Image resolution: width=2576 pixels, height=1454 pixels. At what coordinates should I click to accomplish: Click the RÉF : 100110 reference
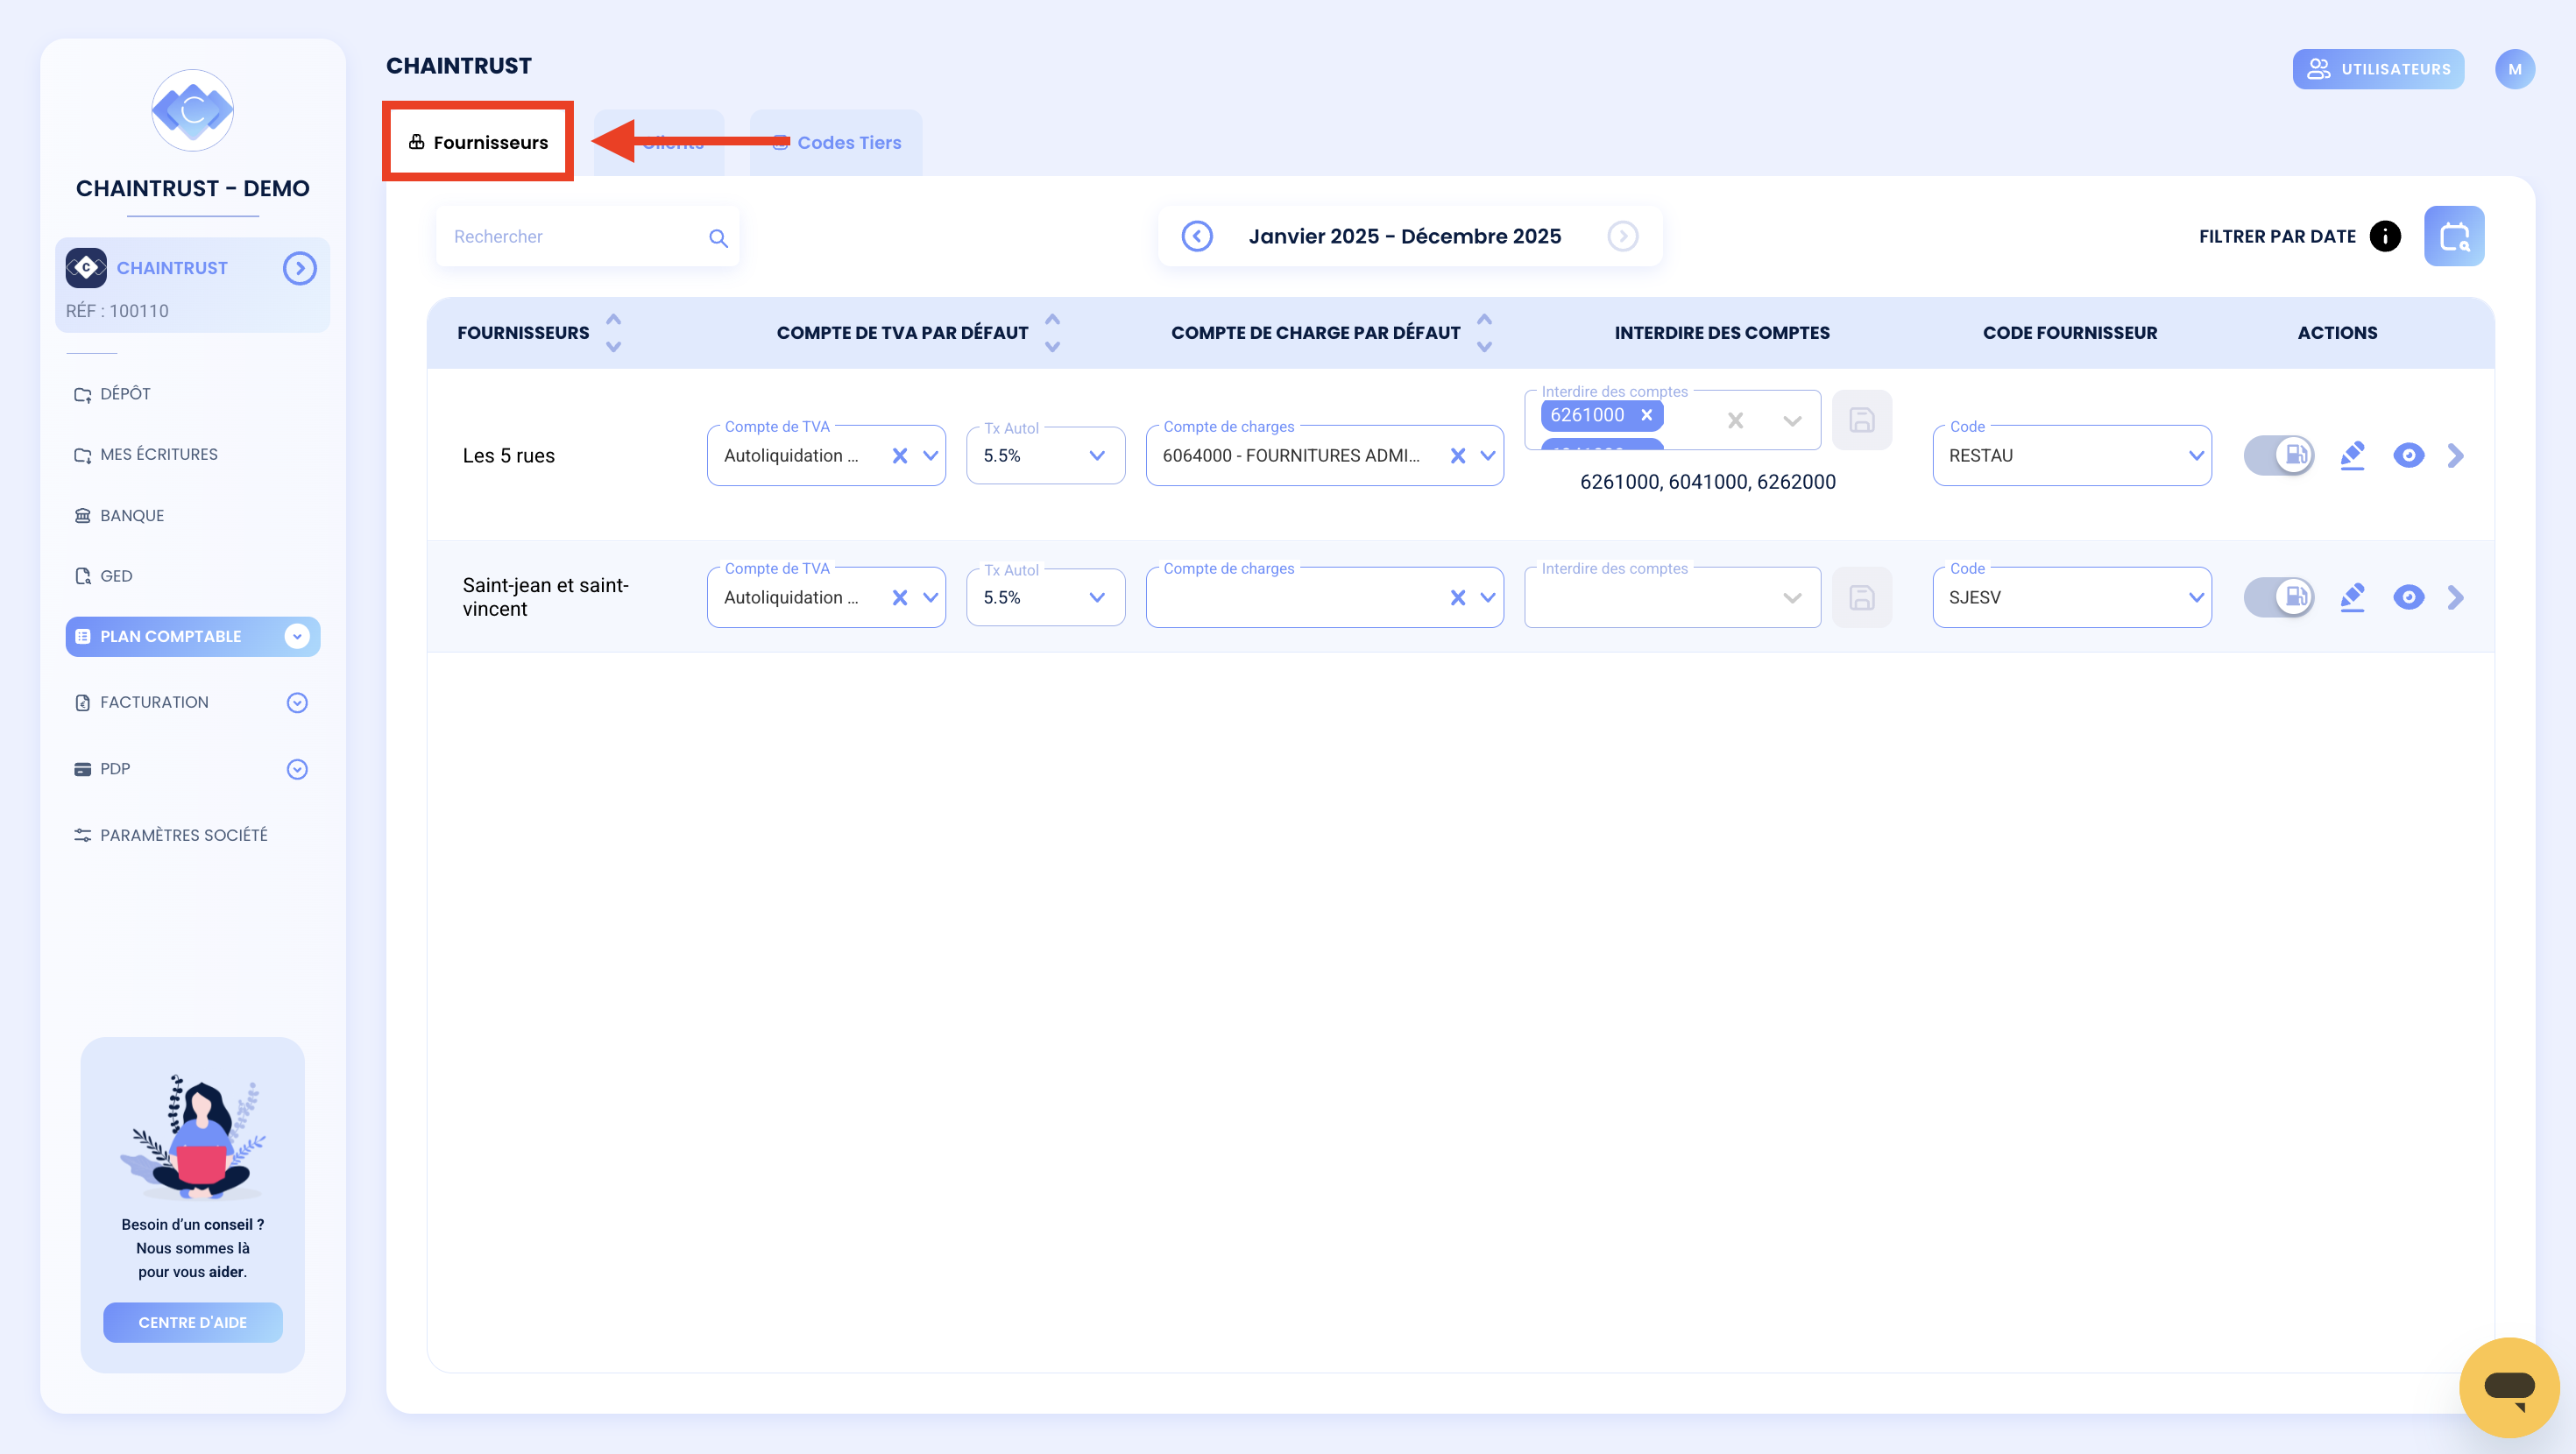117,311
